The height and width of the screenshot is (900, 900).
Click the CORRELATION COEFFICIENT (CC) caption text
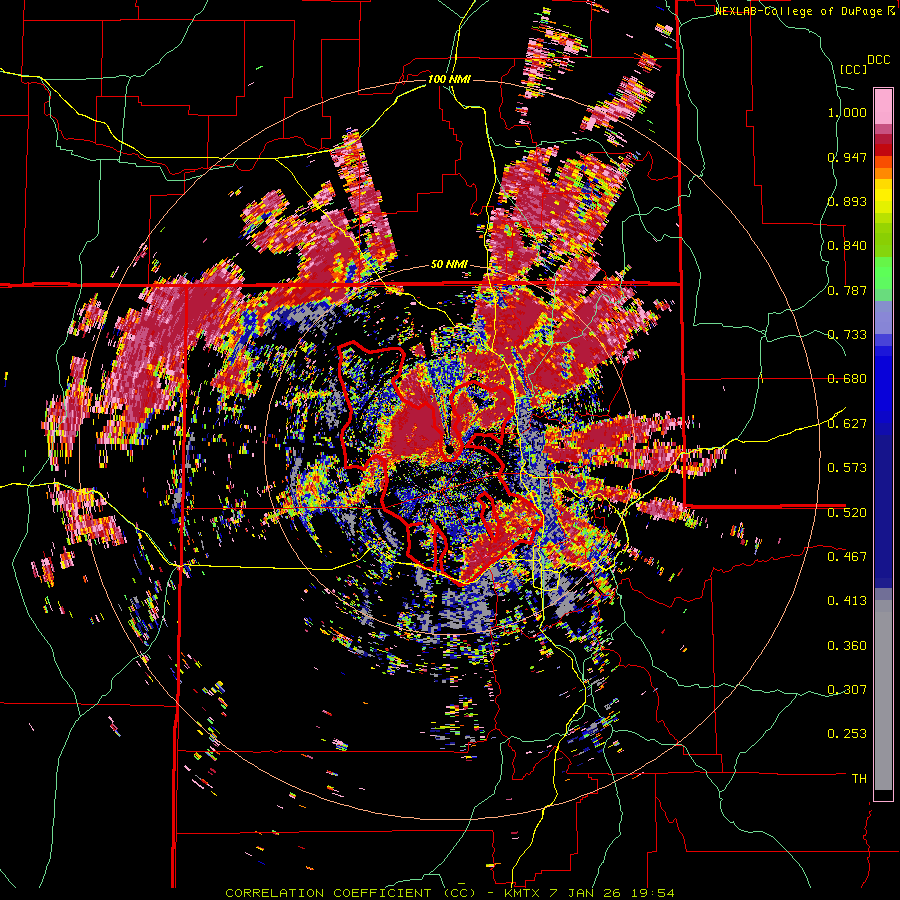pyautogui.click(x=351, y=893)
